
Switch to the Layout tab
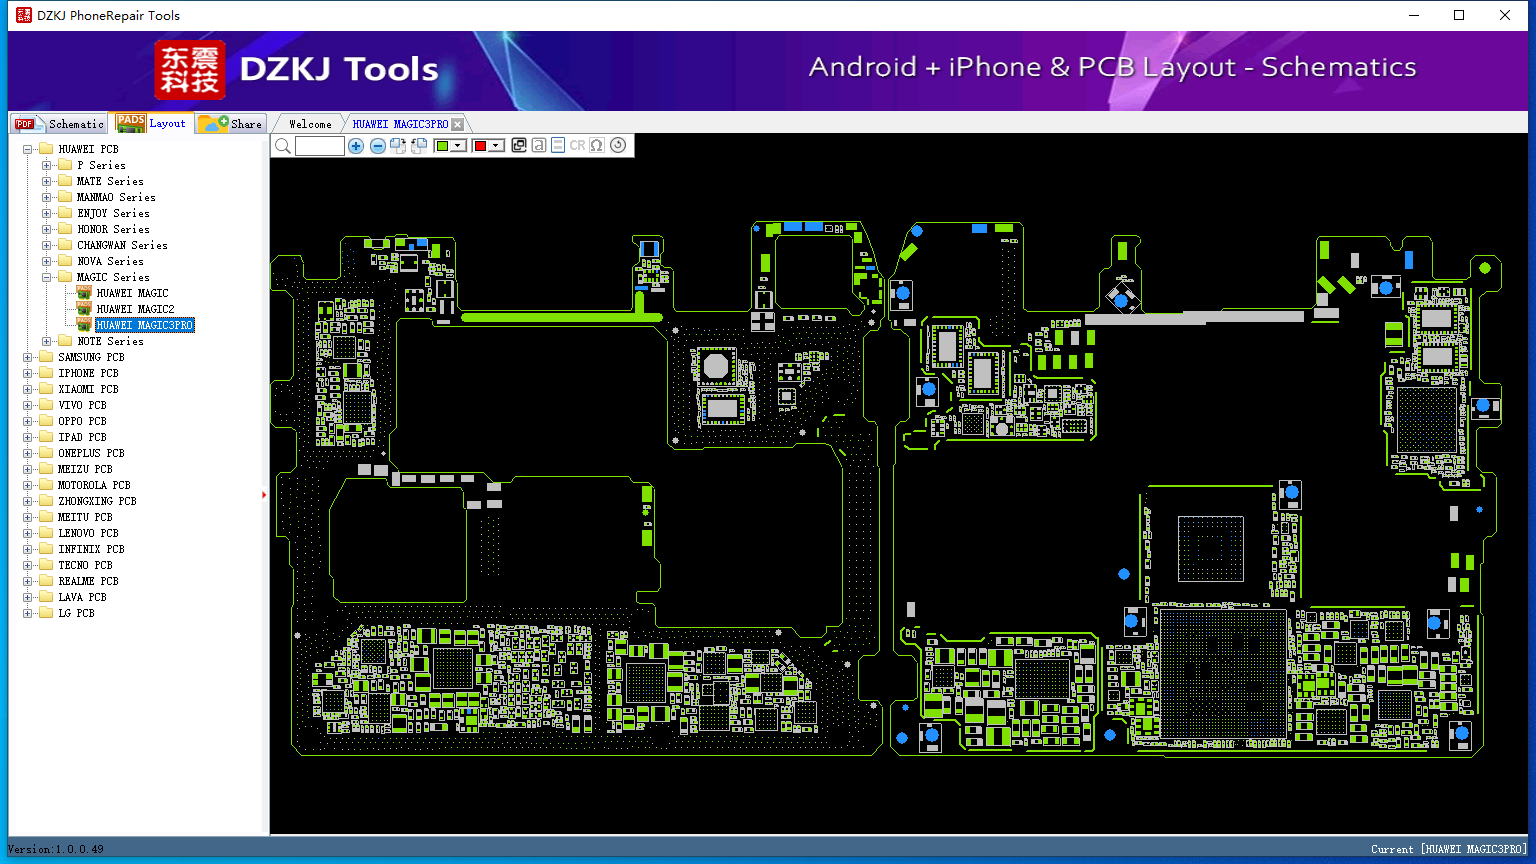click(152, 123)
